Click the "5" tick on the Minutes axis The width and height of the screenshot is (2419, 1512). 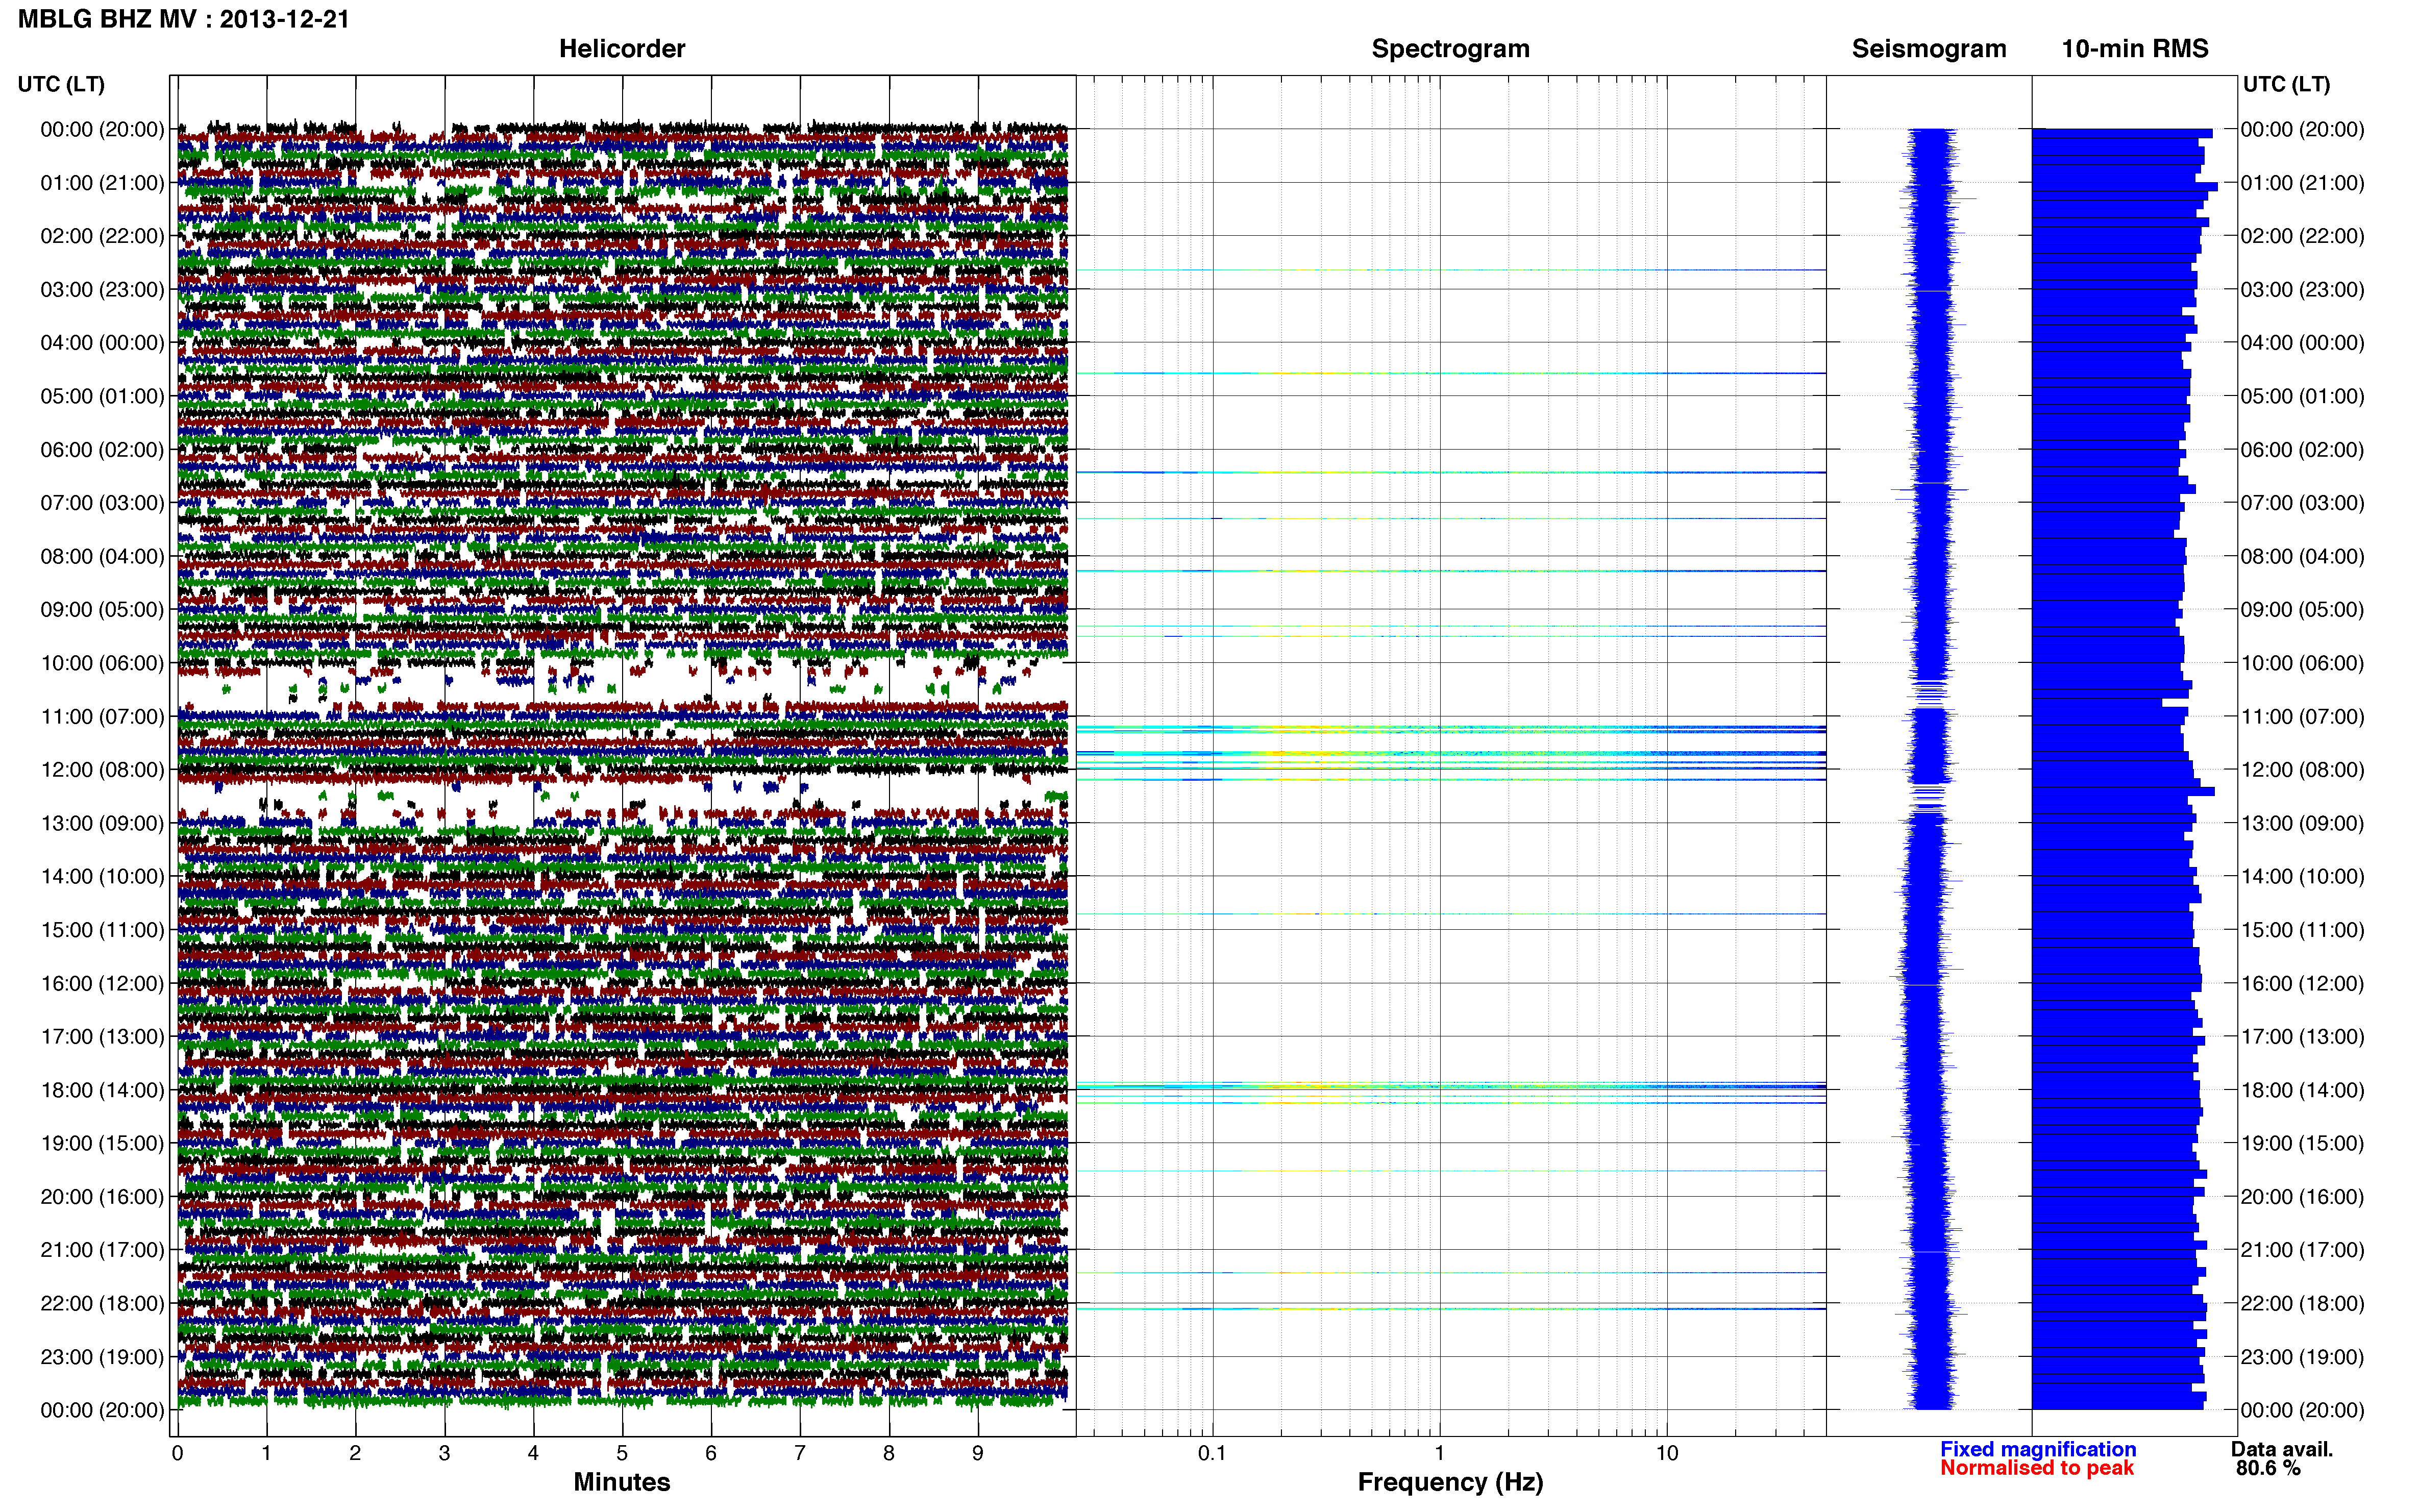point(622,1453)
